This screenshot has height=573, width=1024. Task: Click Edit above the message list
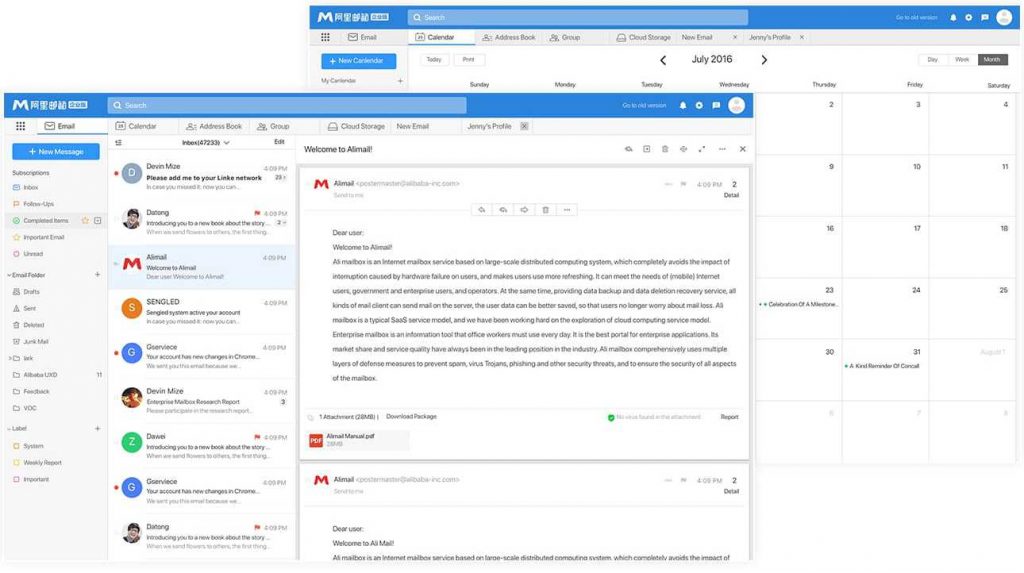coord(279,142)
